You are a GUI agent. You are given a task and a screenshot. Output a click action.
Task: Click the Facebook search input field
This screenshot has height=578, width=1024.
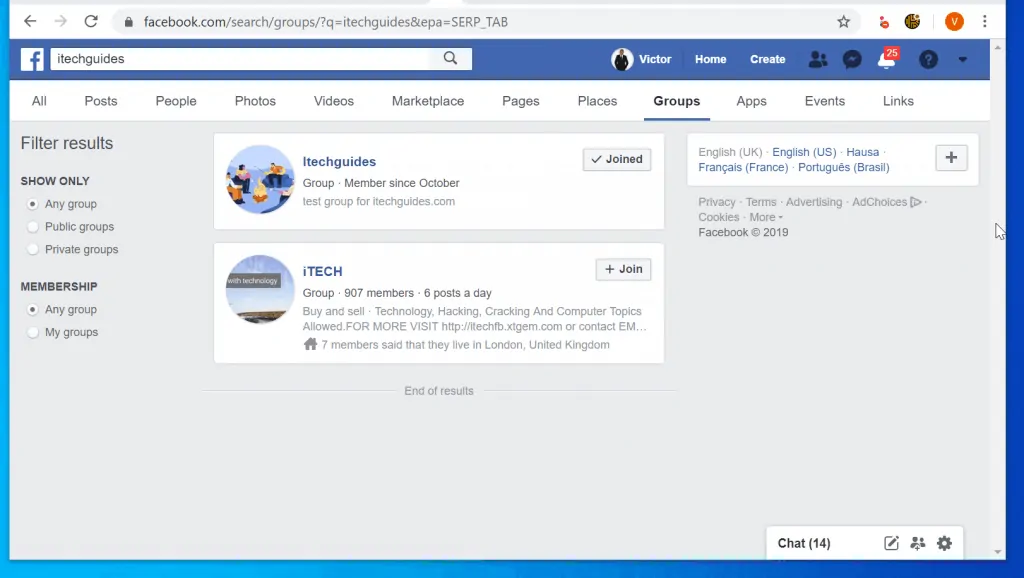click(240, 59)
